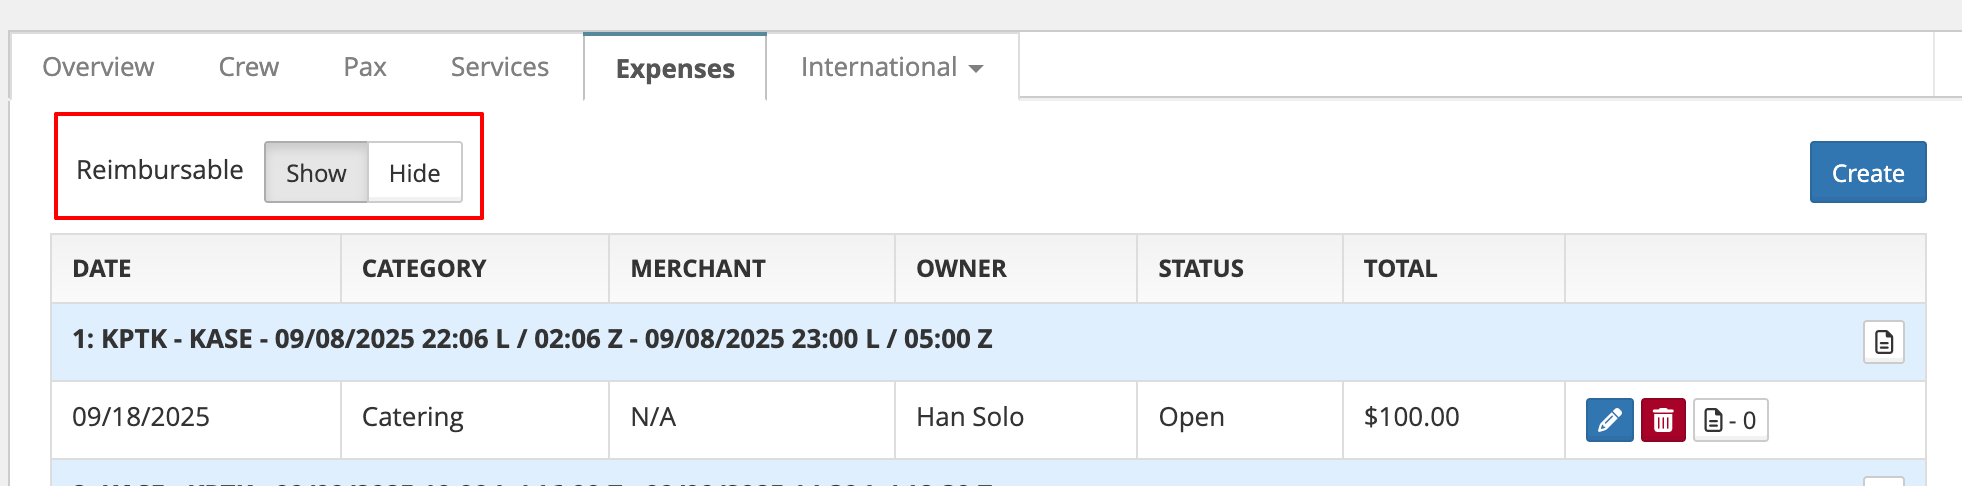Click the MERCHANT column header
The image size is (1962, 486).
click(x=698, y=269)
